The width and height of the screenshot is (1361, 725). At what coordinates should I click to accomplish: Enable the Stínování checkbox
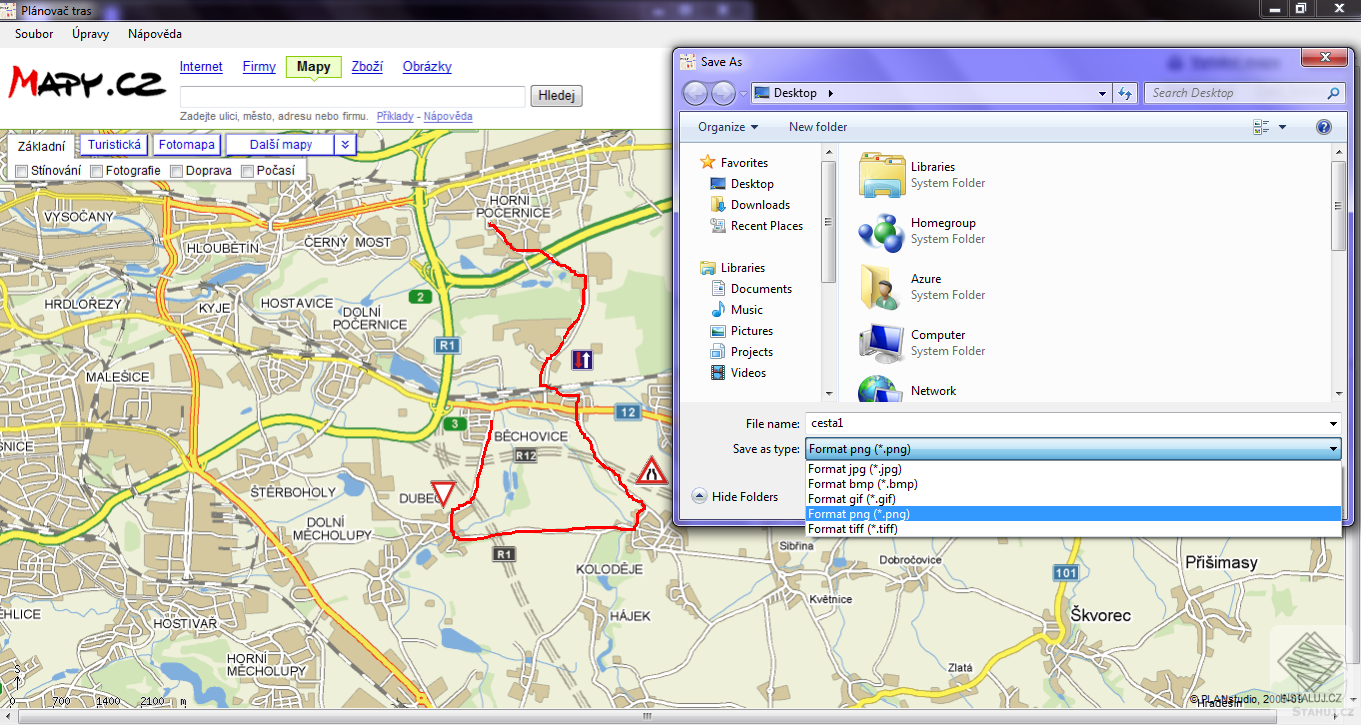point(21,170)
